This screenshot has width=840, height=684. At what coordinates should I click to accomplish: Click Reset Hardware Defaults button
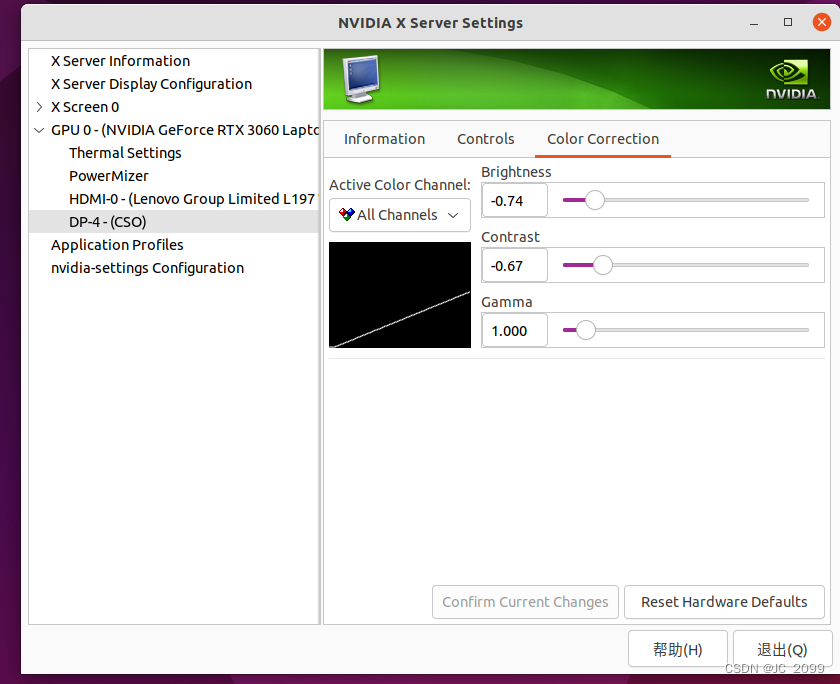724,602
